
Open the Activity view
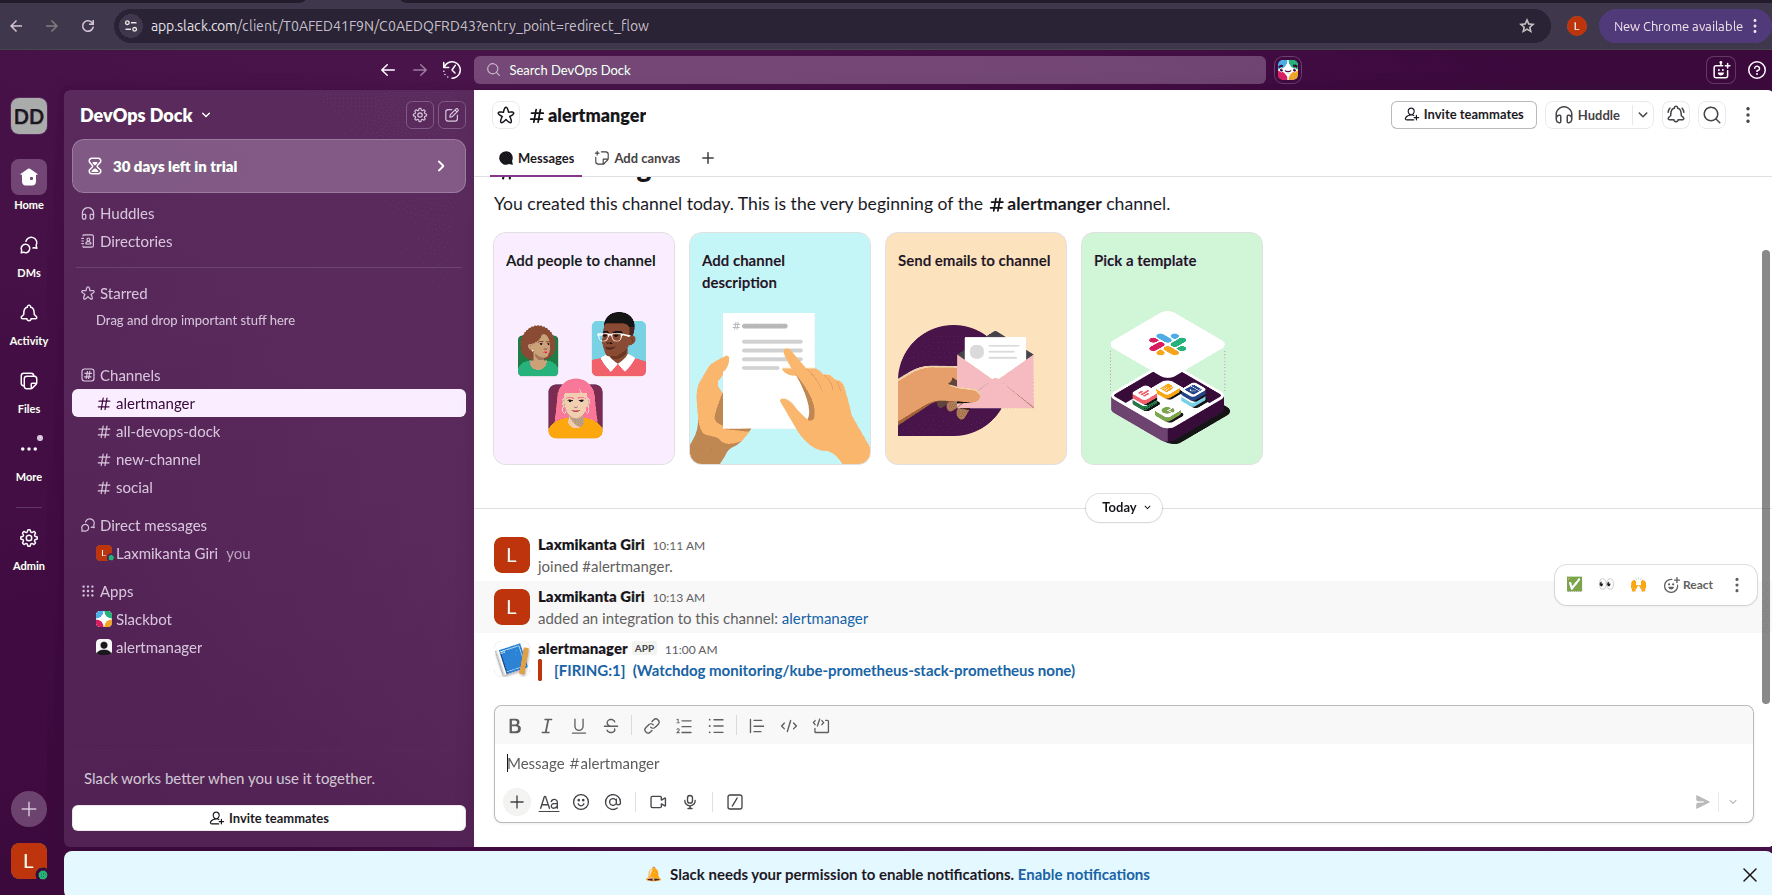[x=29, y=323]
